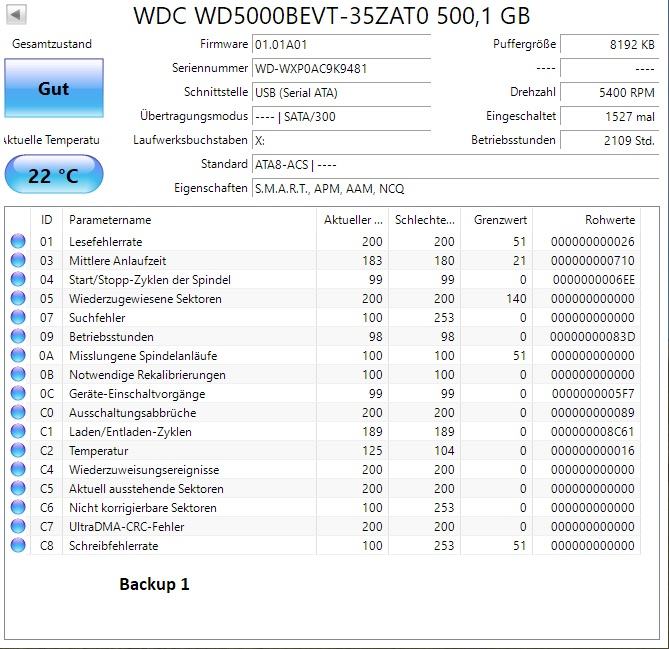The width and height of the screenshot is (669, 649).
Task: Click the Nicht korrigierbare Sektoren parameter
Action: click(x=143, y=508)
